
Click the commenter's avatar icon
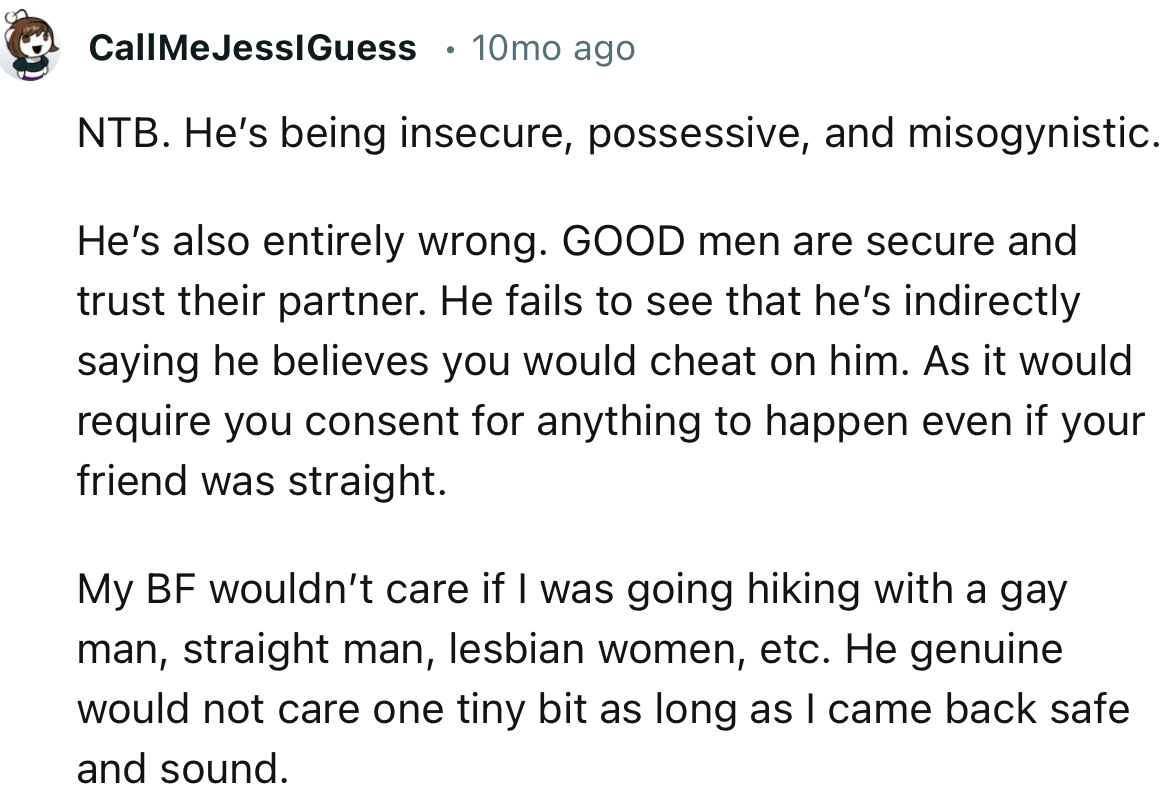coord(30,48)
